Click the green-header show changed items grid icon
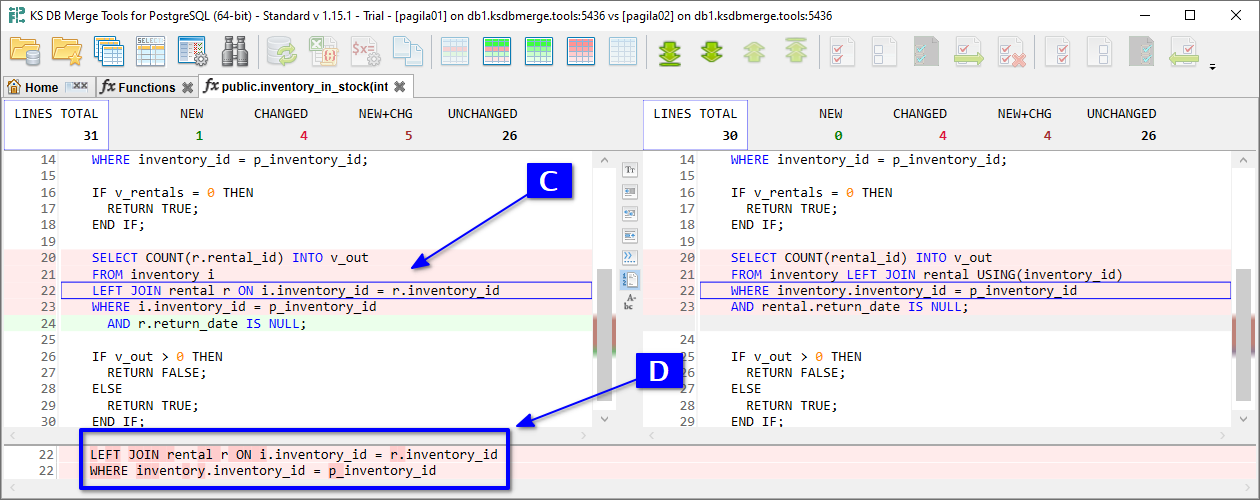This screenshot has width=1260, height=500. [497, 51]
